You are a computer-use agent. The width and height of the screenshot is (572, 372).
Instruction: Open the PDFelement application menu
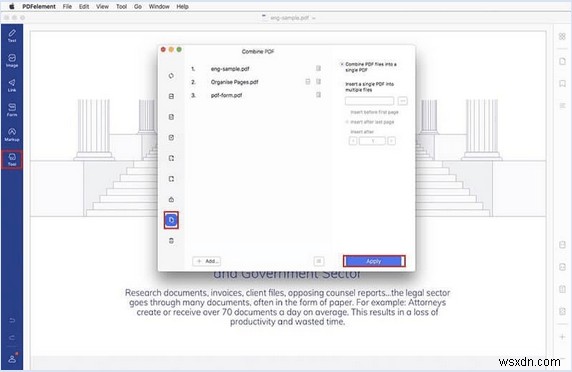click(39, 6)
